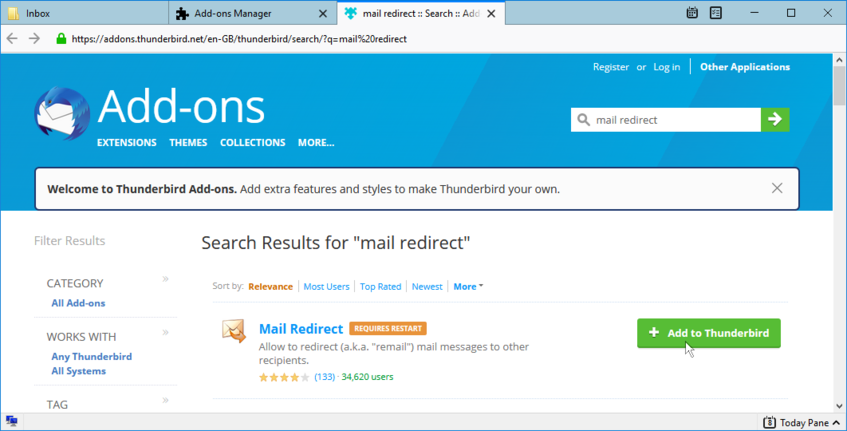This screenshot has width=847, height=431.
Task: Click the vertical scrollbar thumb
Action: coord(839,85)
